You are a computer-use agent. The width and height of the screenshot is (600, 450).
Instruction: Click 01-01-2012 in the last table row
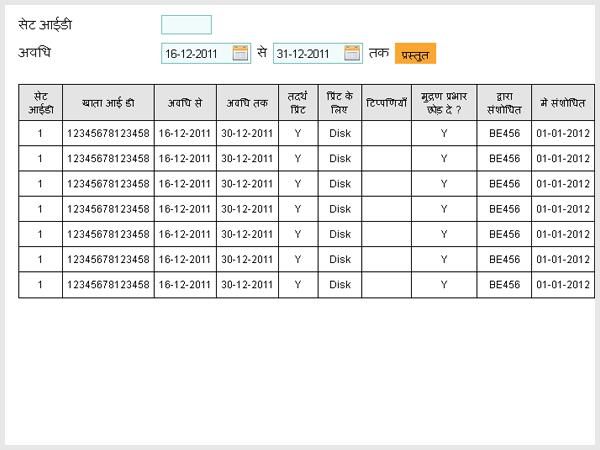click(563, 285)
